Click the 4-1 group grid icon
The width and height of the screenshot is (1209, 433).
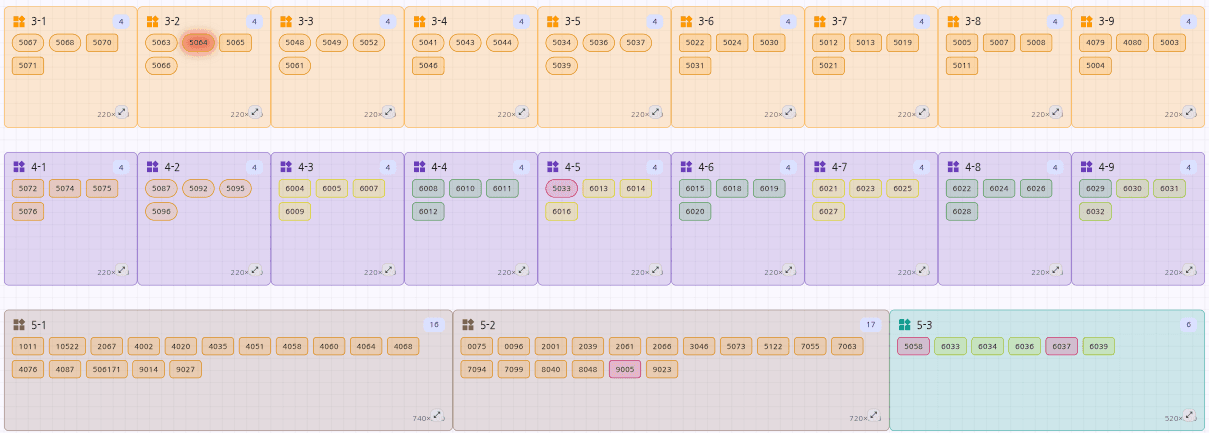click(19, 167)
